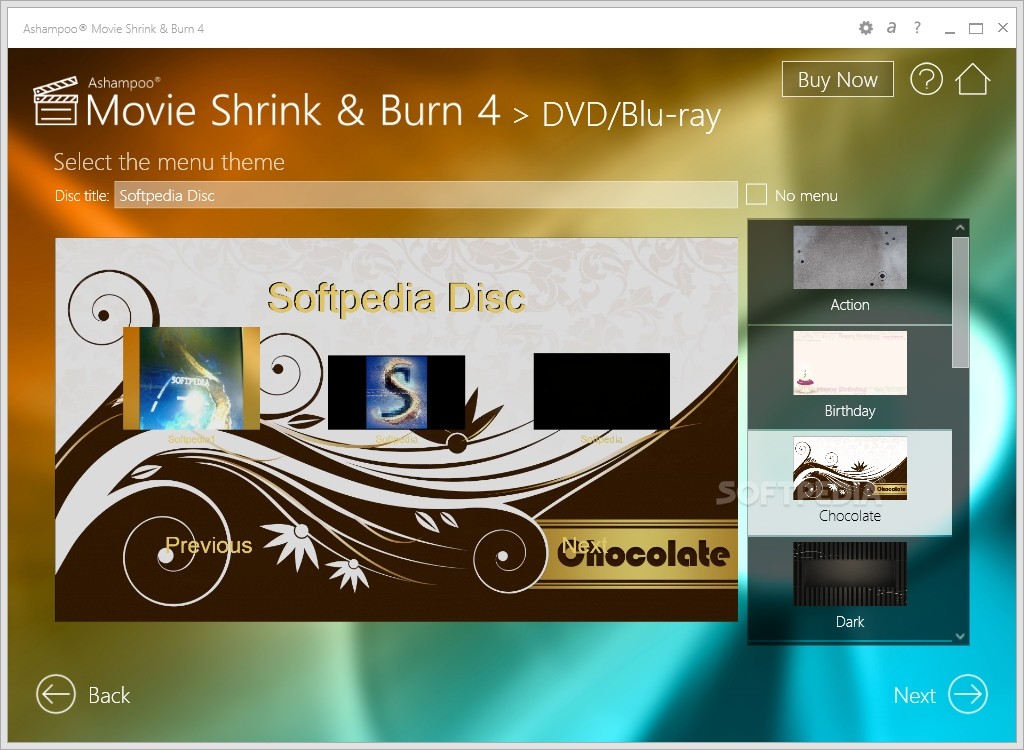
Task: Click the Softpedia Disc title in the preview
Action: (x=396, y=298)
